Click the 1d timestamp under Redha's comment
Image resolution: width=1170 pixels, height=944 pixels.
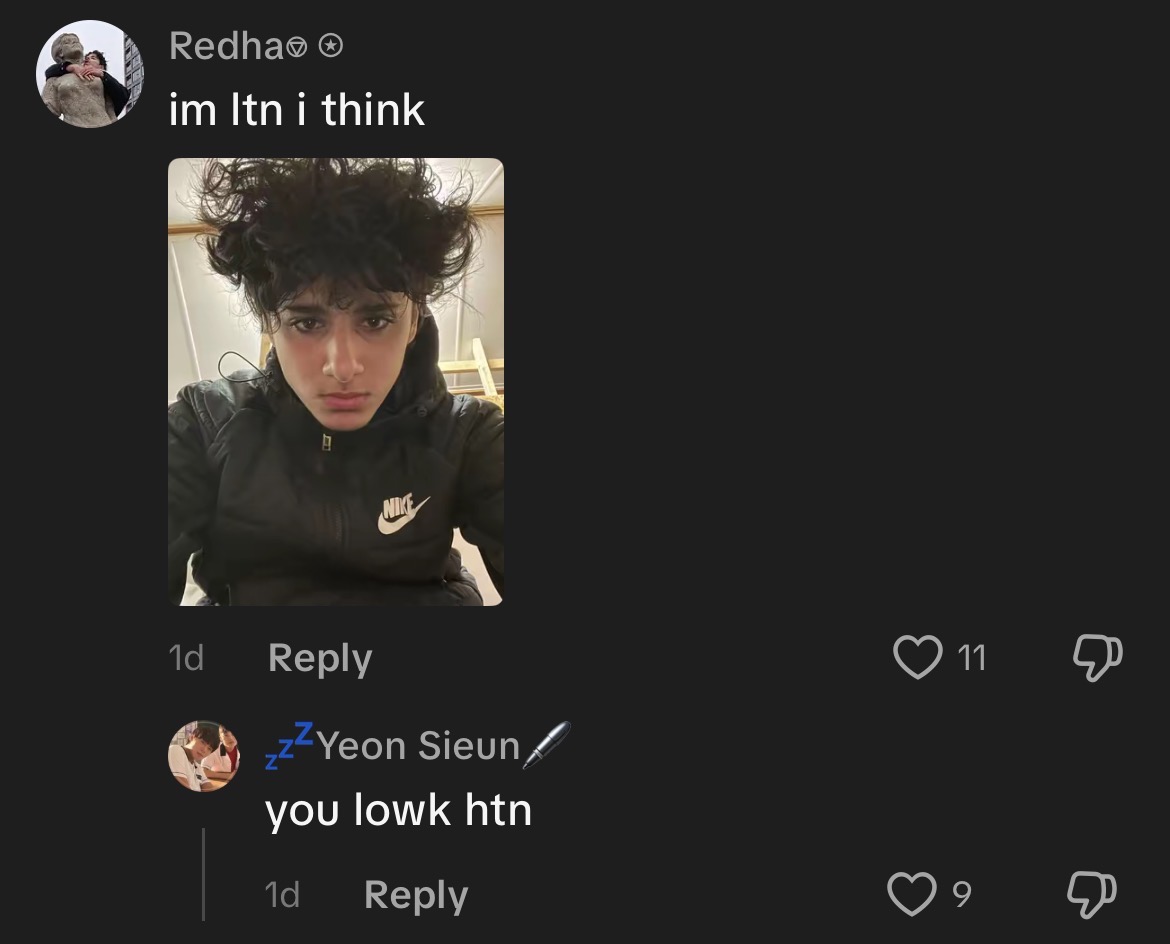click(x=186, y=658)
